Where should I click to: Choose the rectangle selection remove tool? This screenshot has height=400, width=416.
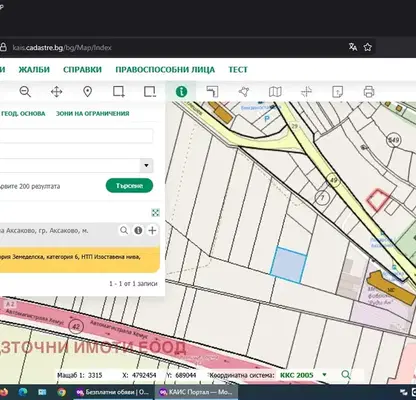[150, 91]
